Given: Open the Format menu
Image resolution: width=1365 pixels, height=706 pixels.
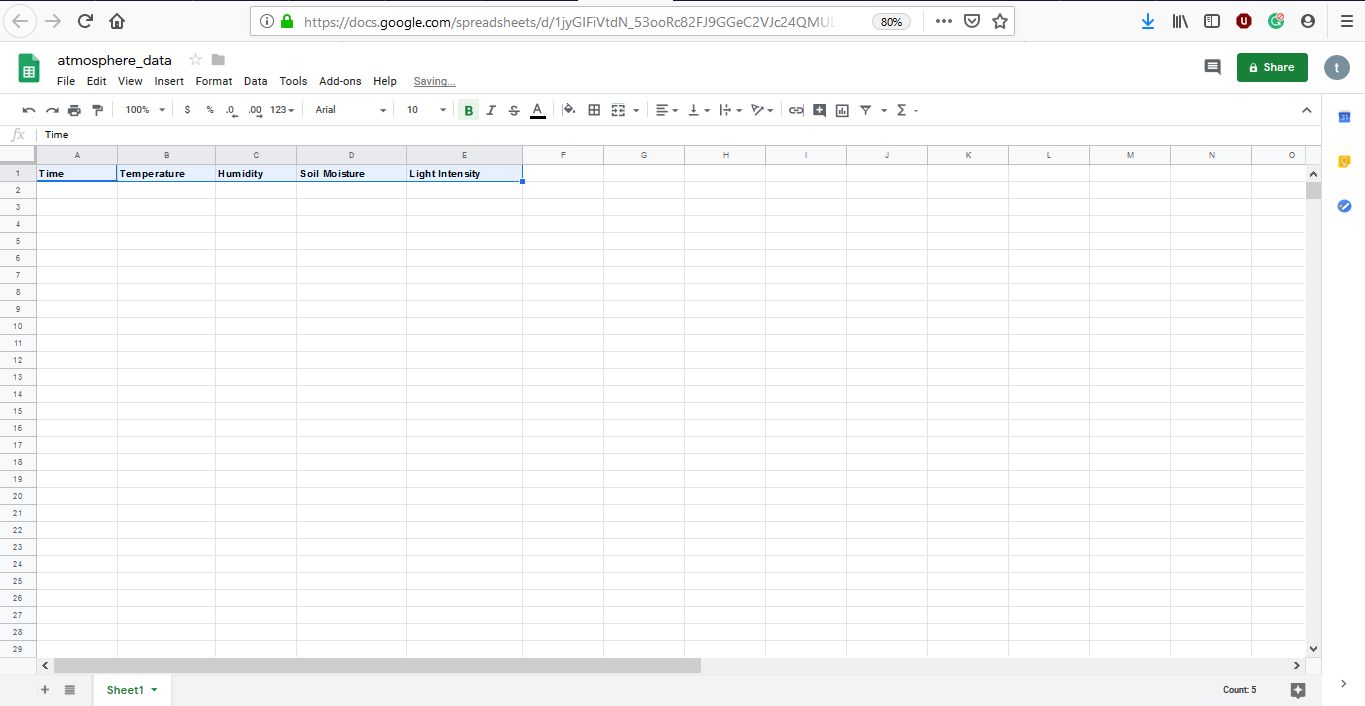Looking at the screenshot, I should [214, 81].
